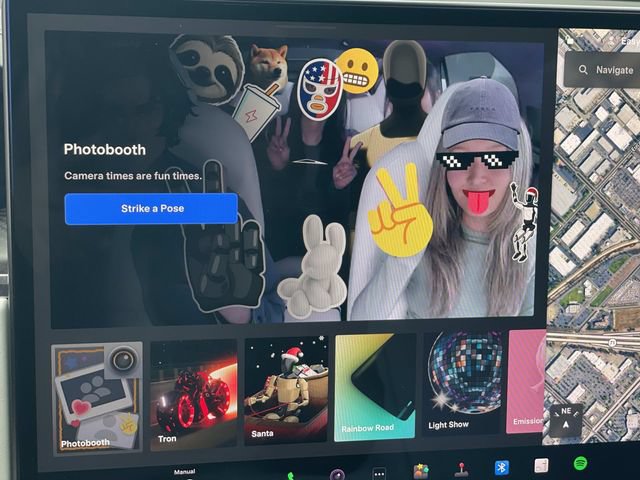Open the Emissions tile
This screenshot has height=480, width=640.
click(x=526, y=381)
